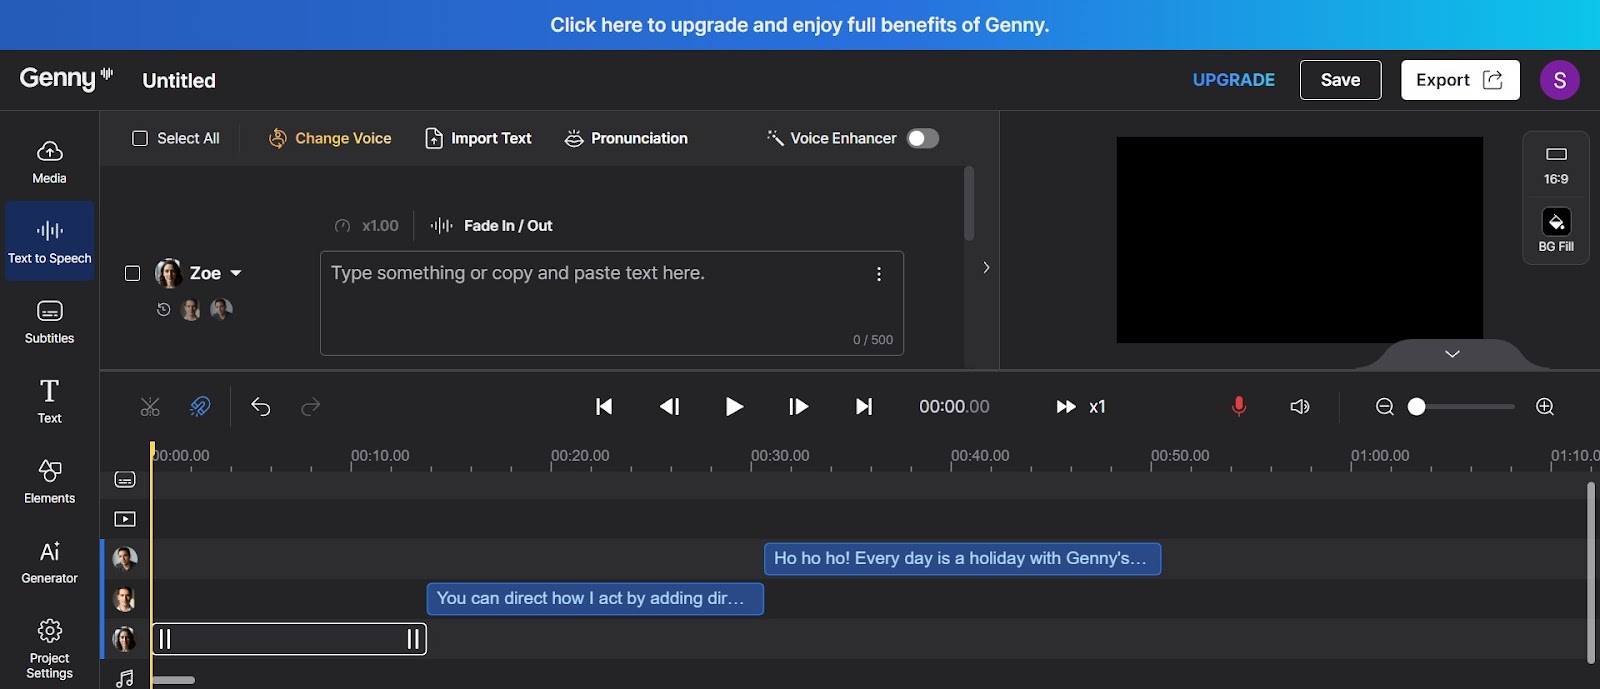Click the editor panel vertical scrollbar
The height and width of the screenshot is (689, 1600).
[969, 203]
